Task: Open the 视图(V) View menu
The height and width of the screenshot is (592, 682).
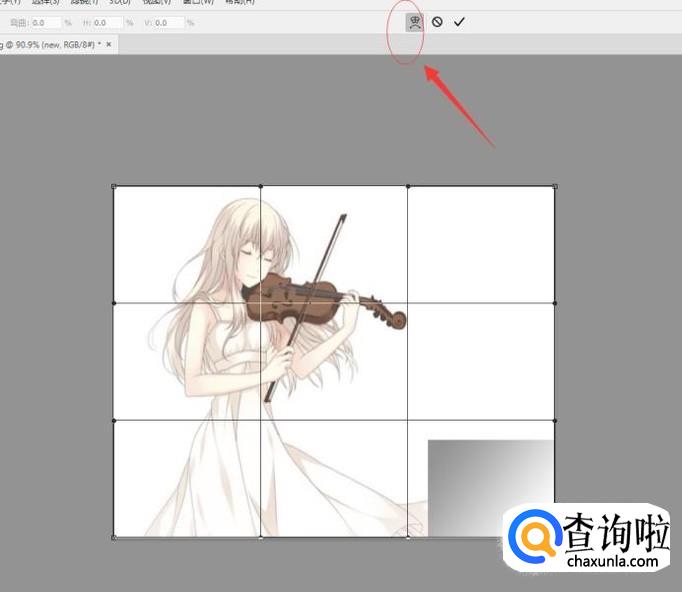Action: (x=157, y=2)
